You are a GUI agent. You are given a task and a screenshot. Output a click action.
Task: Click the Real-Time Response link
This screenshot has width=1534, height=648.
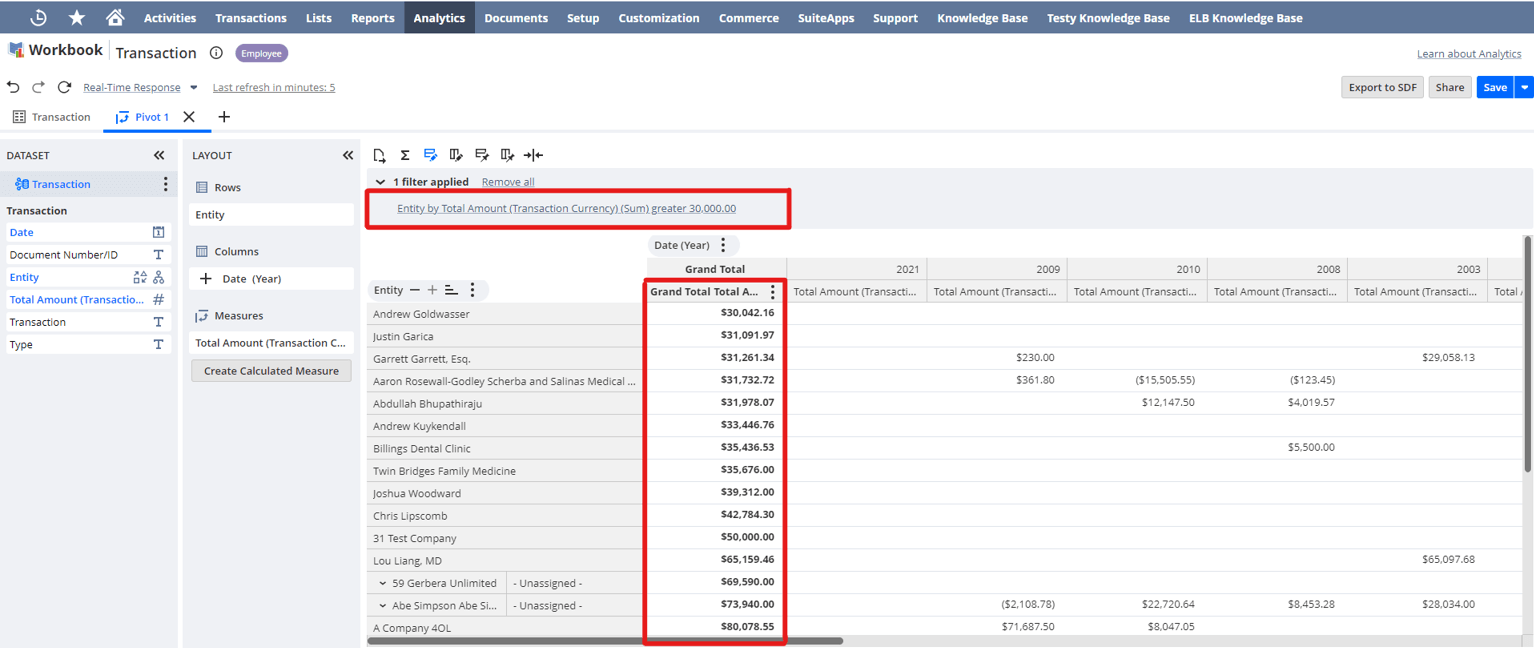132,88
